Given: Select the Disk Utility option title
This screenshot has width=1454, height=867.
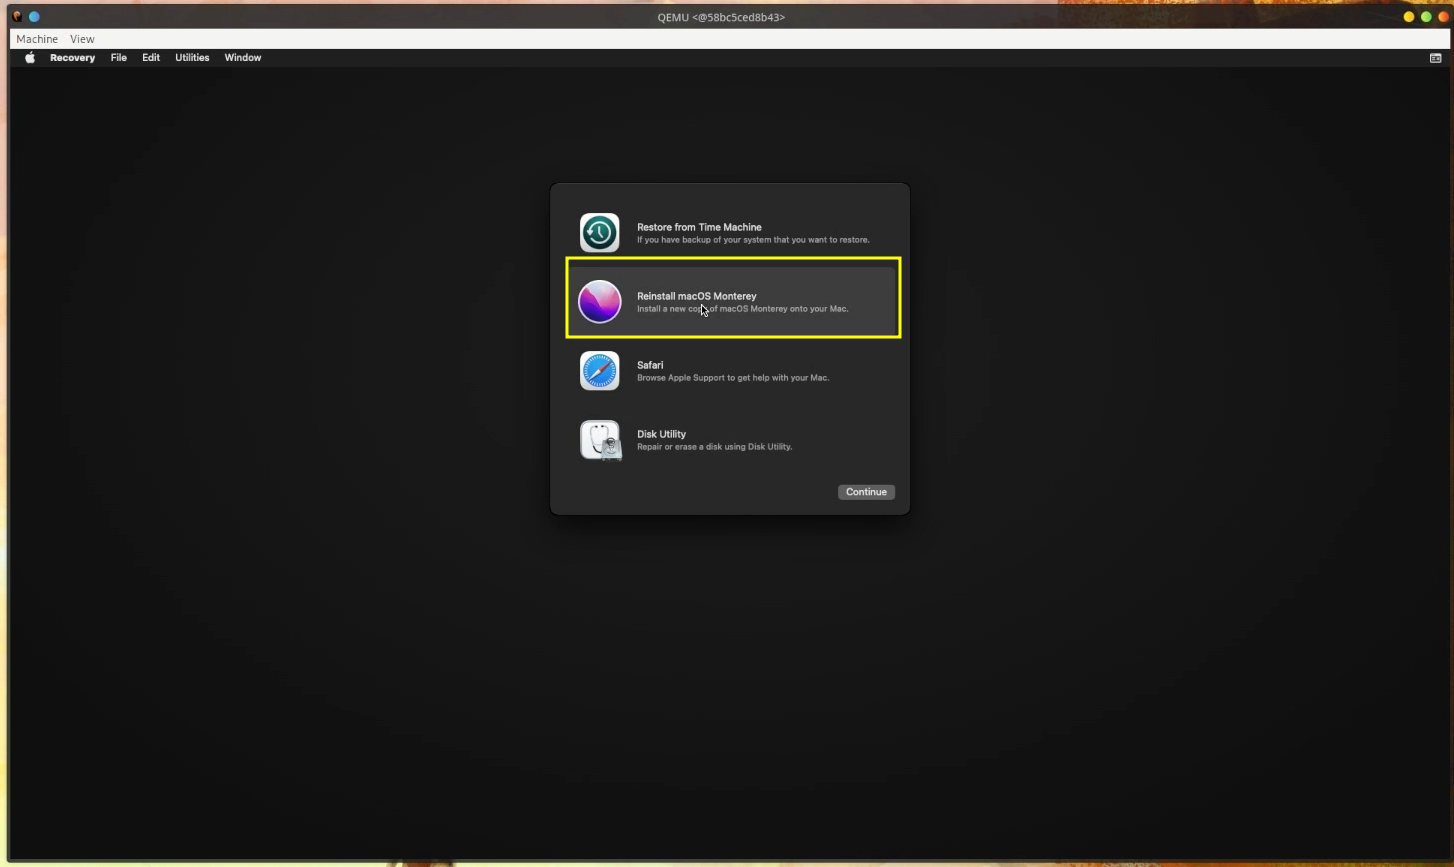Looking at the screenshot, I should click(661, 434).
